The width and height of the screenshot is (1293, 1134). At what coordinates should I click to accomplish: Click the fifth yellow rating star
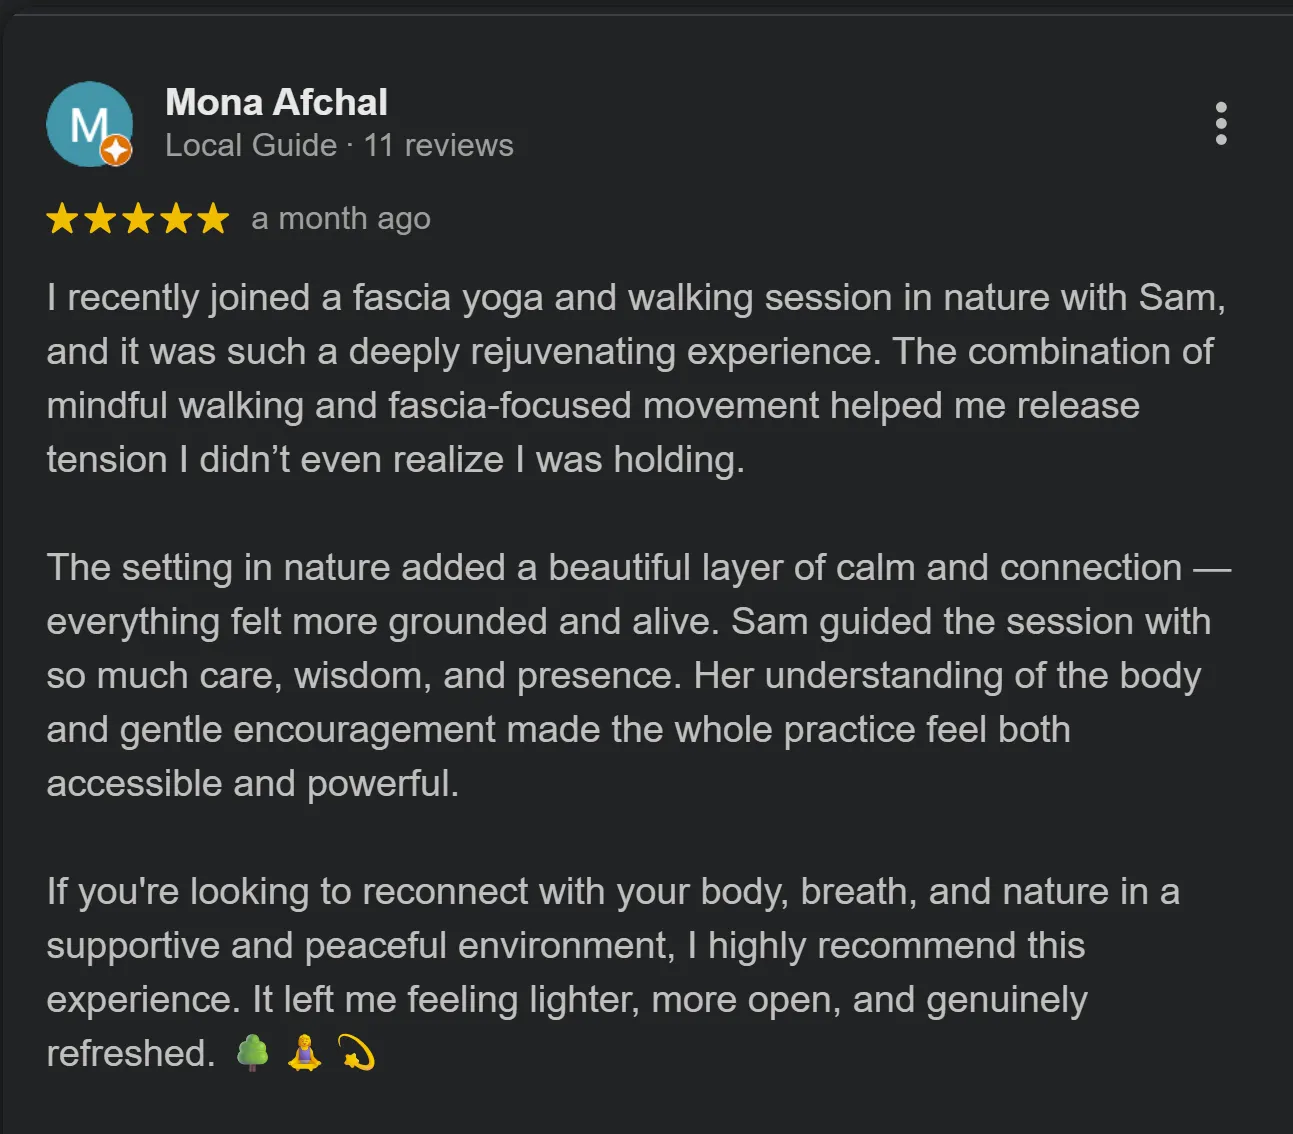213,218
